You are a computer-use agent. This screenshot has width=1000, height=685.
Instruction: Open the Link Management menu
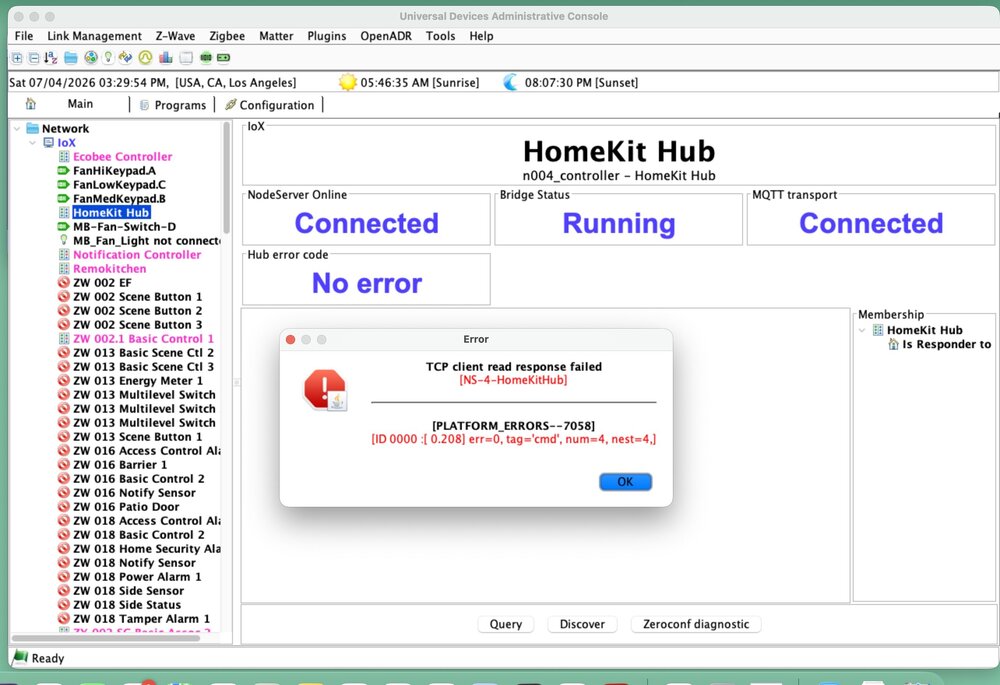tap(94, 36)
